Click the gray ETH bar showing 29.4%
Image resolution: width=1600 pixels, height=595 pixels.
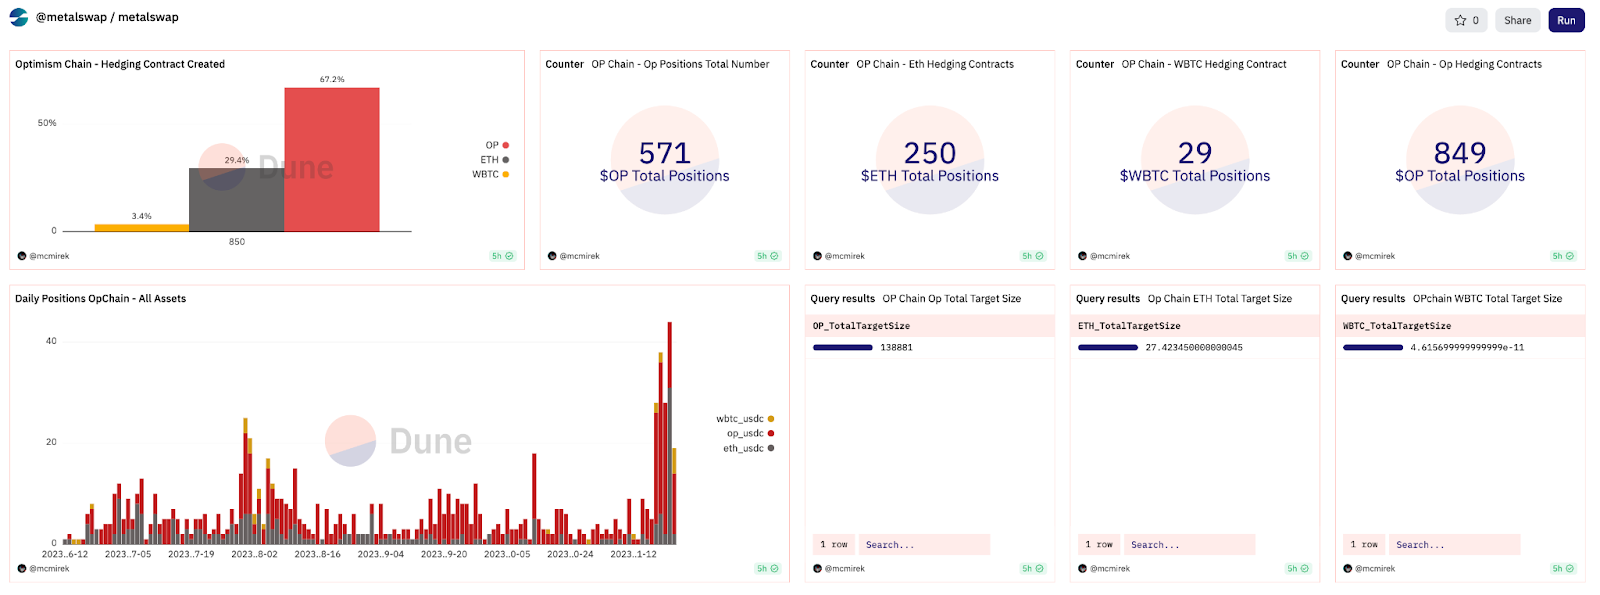pos(237,200)
